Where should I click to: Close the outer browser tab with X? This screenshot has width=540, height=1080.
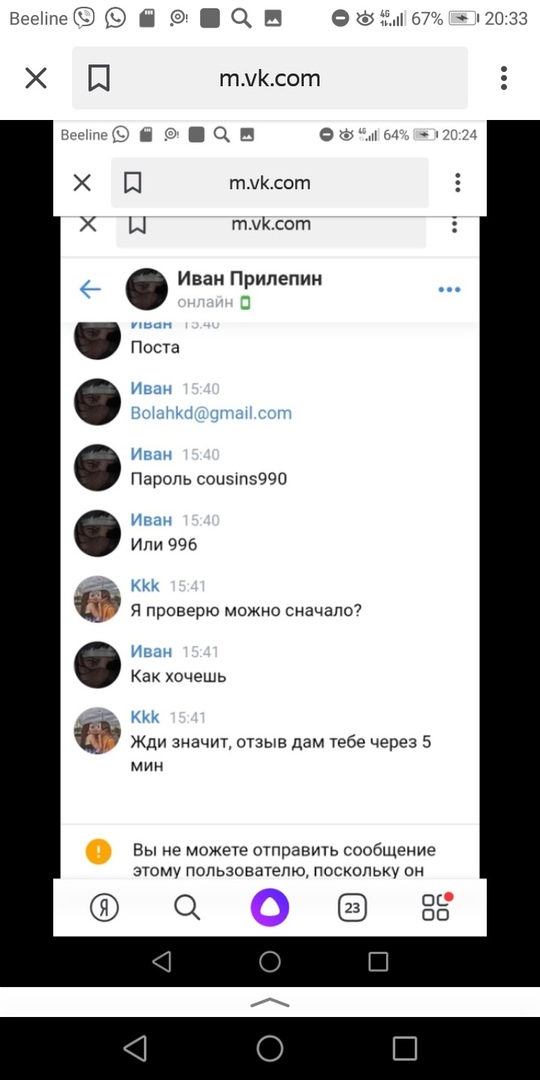[x=36, y=78]
